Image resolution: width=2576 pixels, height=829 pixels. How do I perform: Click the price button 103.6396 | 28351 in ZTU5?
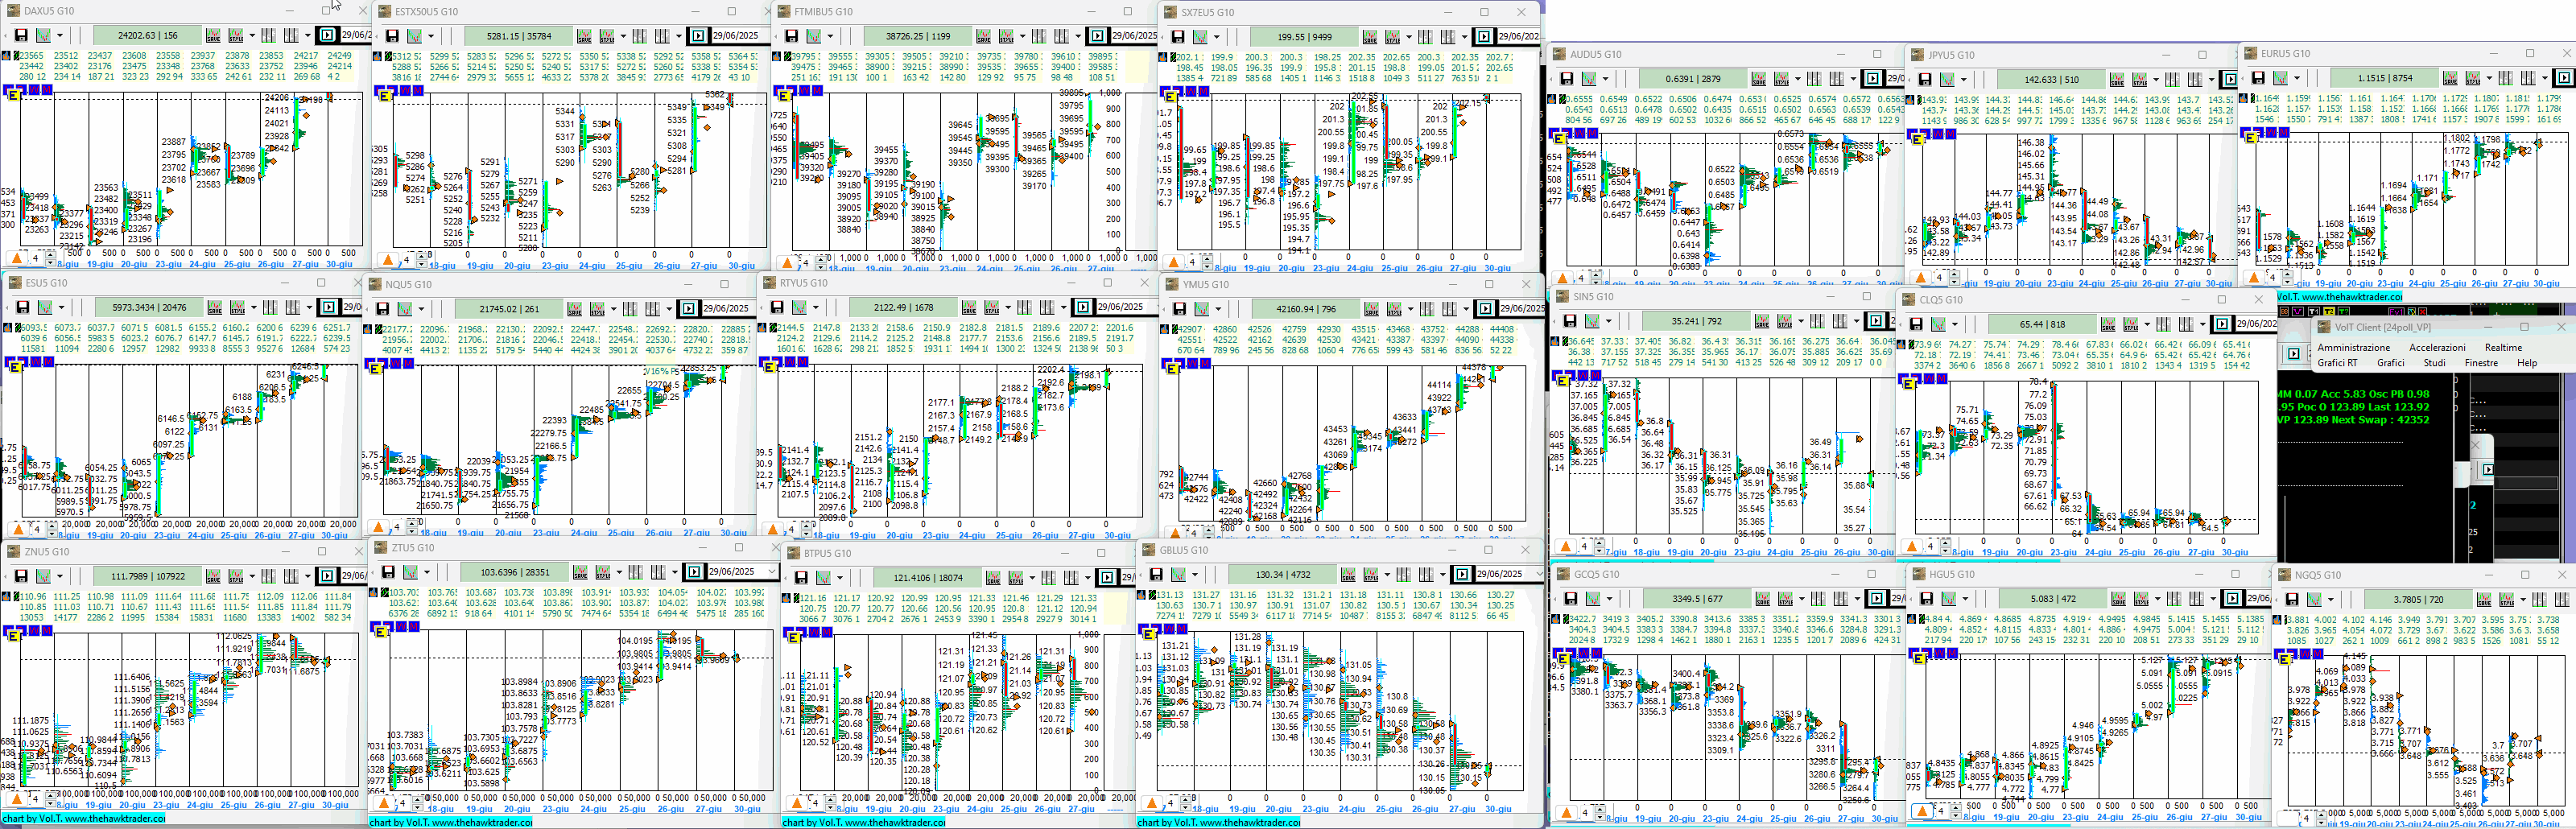pos(515,572)
